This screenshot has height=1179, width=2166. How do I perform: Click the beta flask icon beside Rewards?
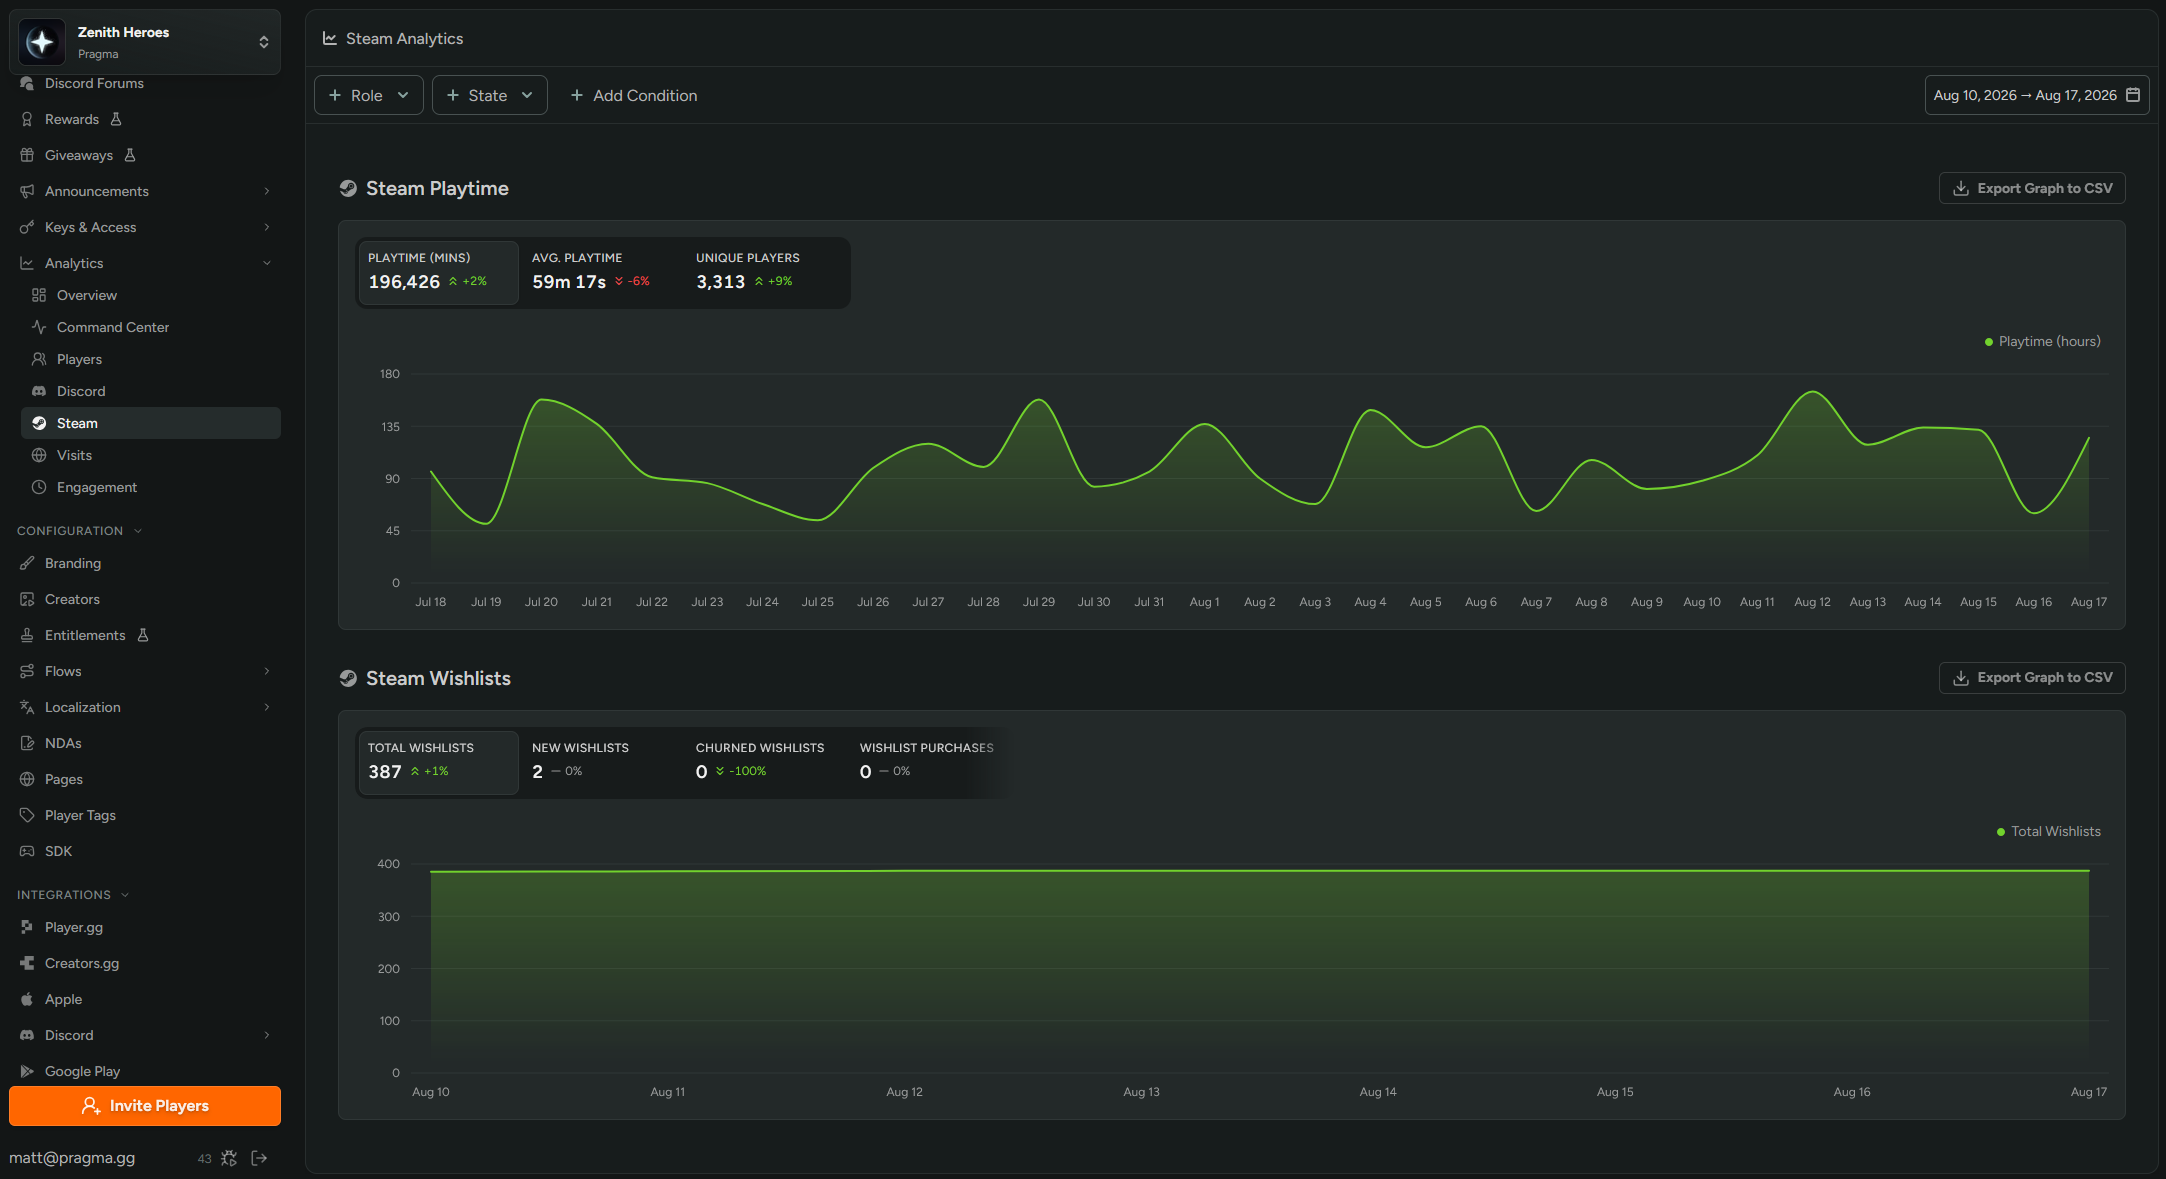(116, 119)
